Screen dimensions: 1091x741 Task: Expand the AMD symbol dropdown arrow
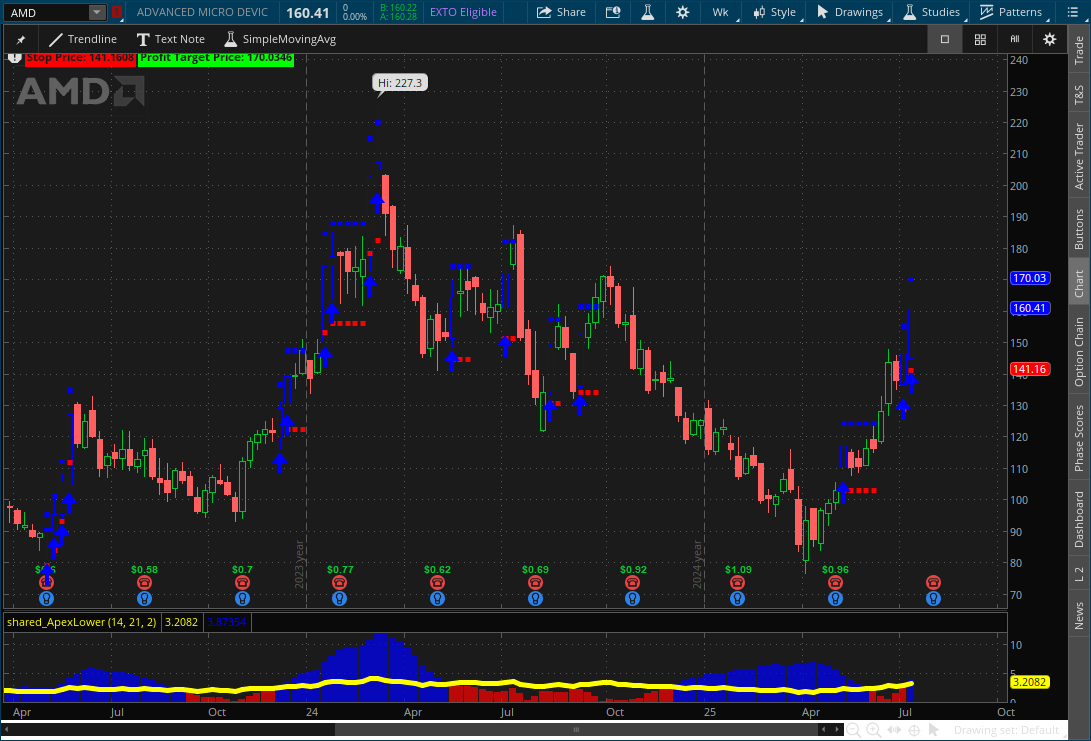tap(97, 12)
